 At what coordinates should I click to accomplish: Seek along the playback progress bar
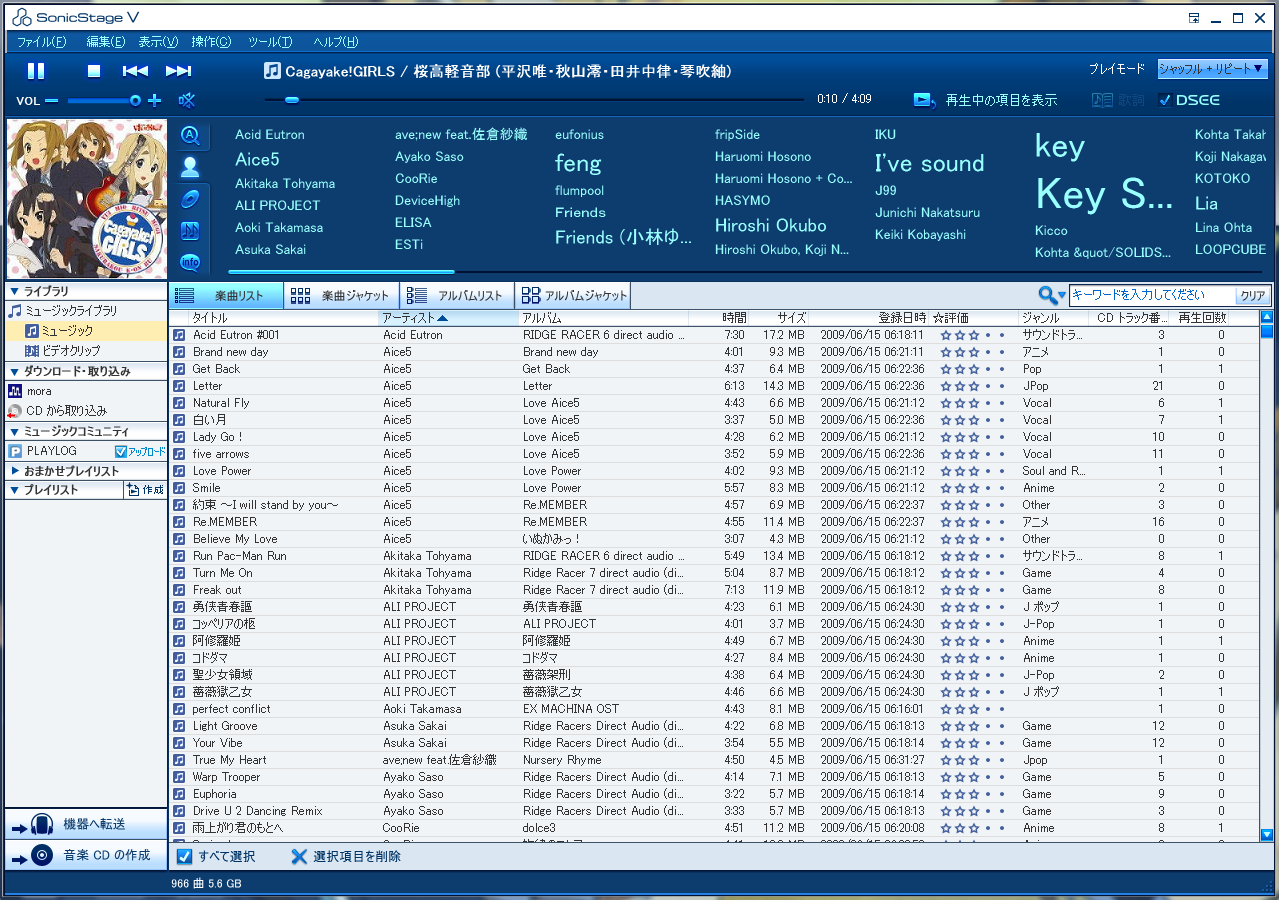click(534, 100)
